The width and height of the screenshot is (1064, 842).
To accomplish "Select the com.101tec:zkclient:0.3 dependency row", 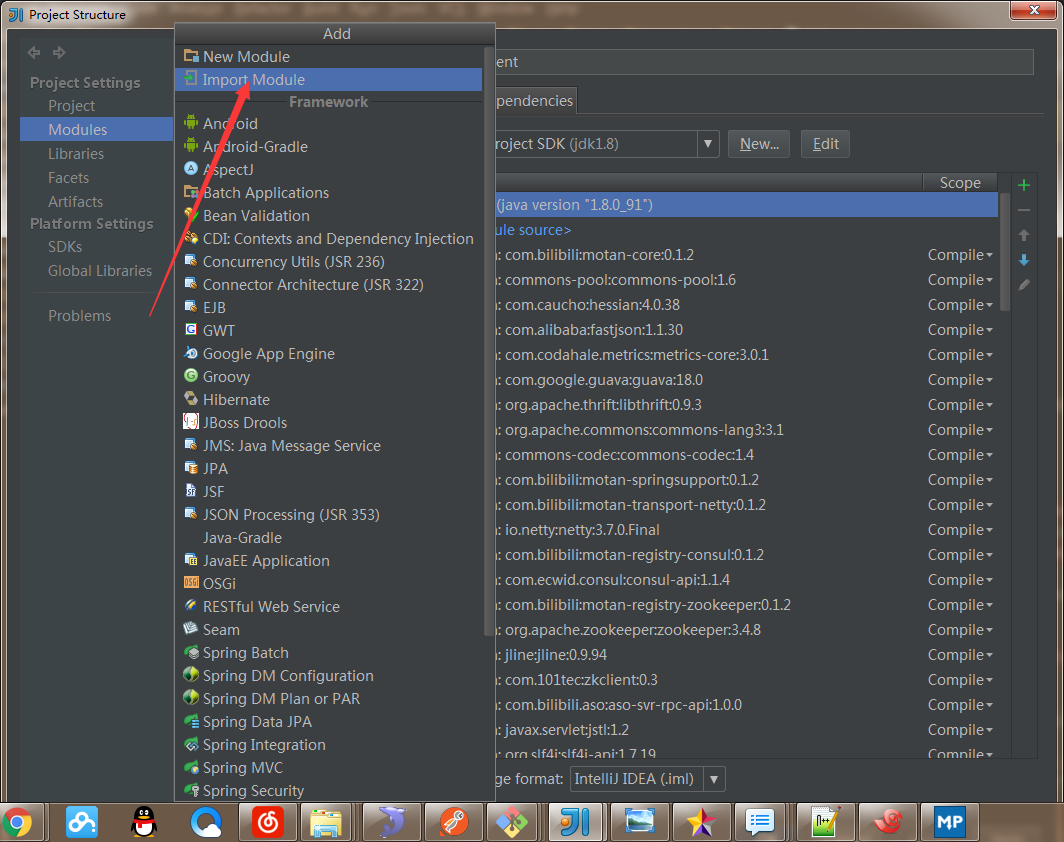I will (x=746, y=680).
